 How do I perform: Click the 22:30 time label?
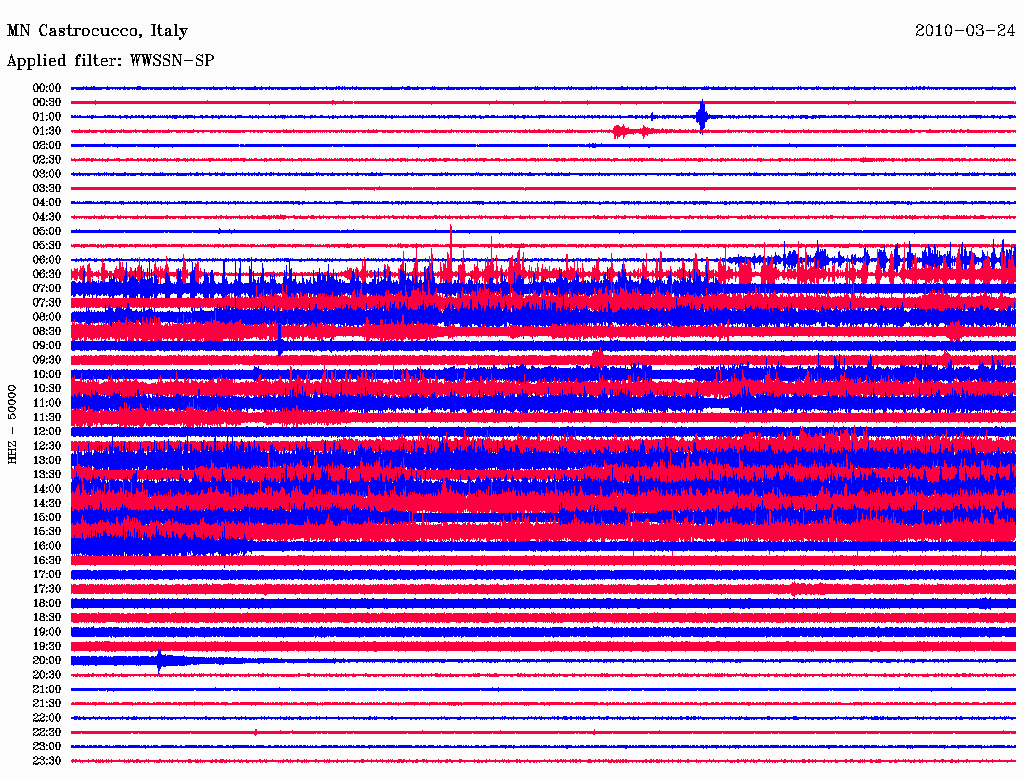click(x=47, y=732)
